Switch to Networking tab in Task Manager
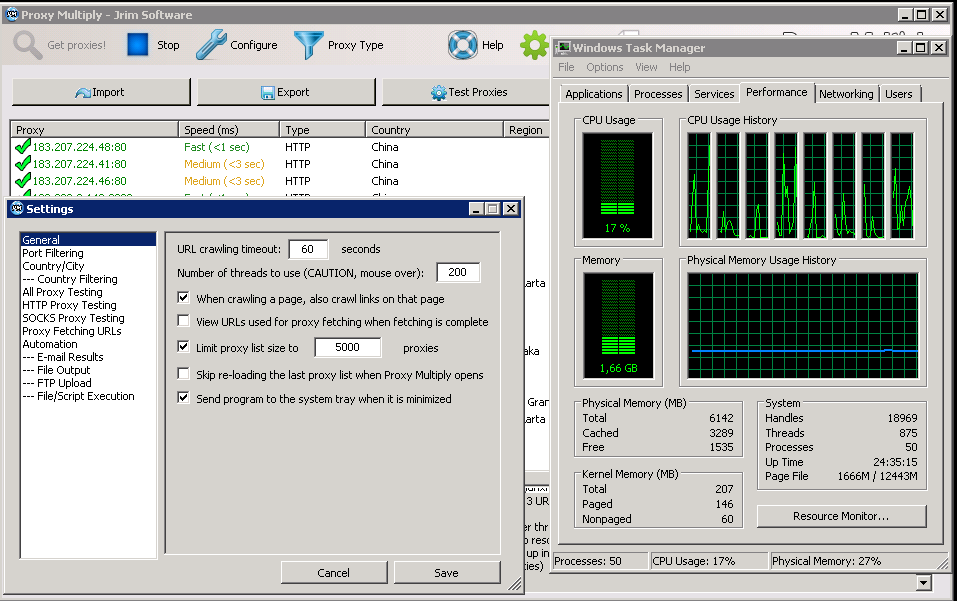 846,94
